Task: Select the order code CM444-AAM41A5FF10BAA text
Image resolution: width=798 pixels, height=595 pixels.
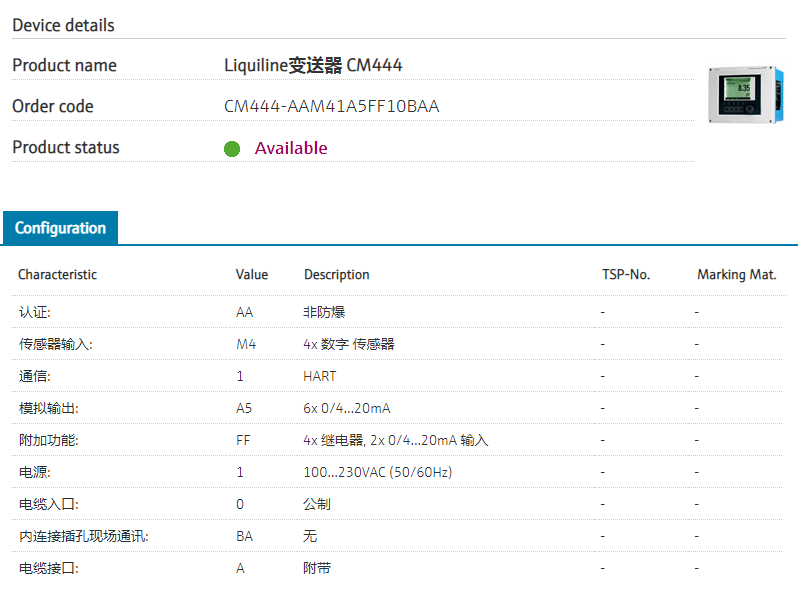Action: pyautogui.click(x=331, y=106)
